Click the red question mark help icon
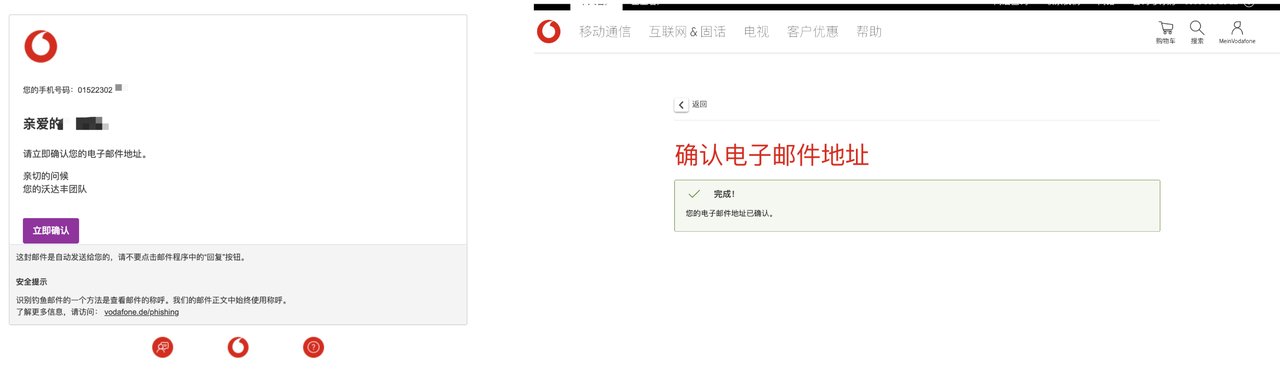1280x373 pixels. pos(314,347)
